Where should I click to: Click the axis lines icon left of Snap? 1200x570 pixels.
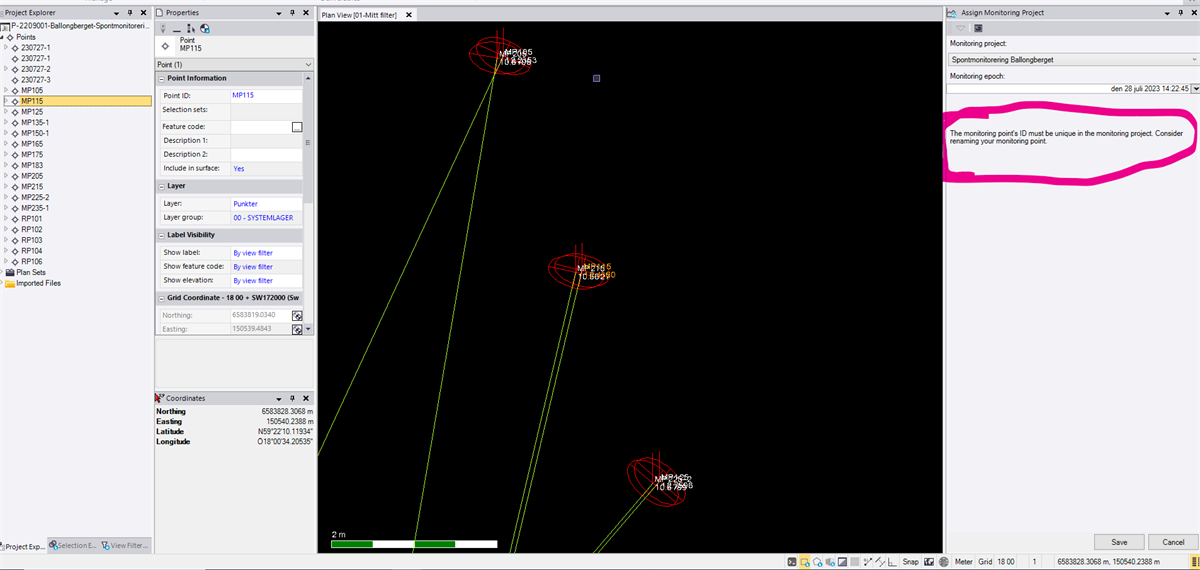coord(891,562)
